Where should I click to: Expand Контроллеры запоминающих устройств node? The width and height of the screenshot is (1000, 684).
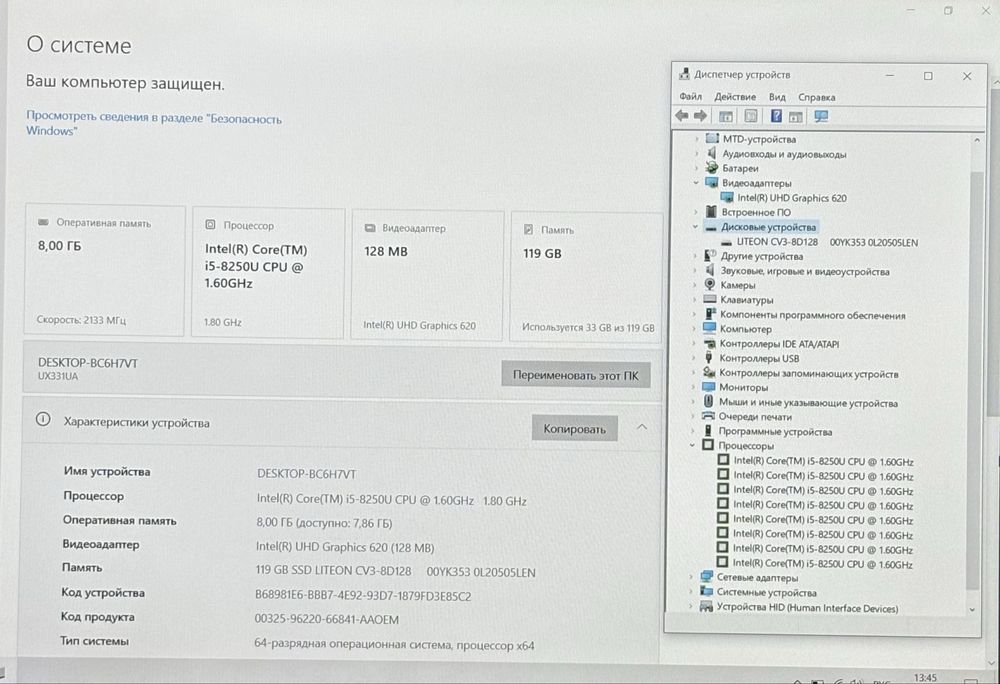click(x=693, y=372)
